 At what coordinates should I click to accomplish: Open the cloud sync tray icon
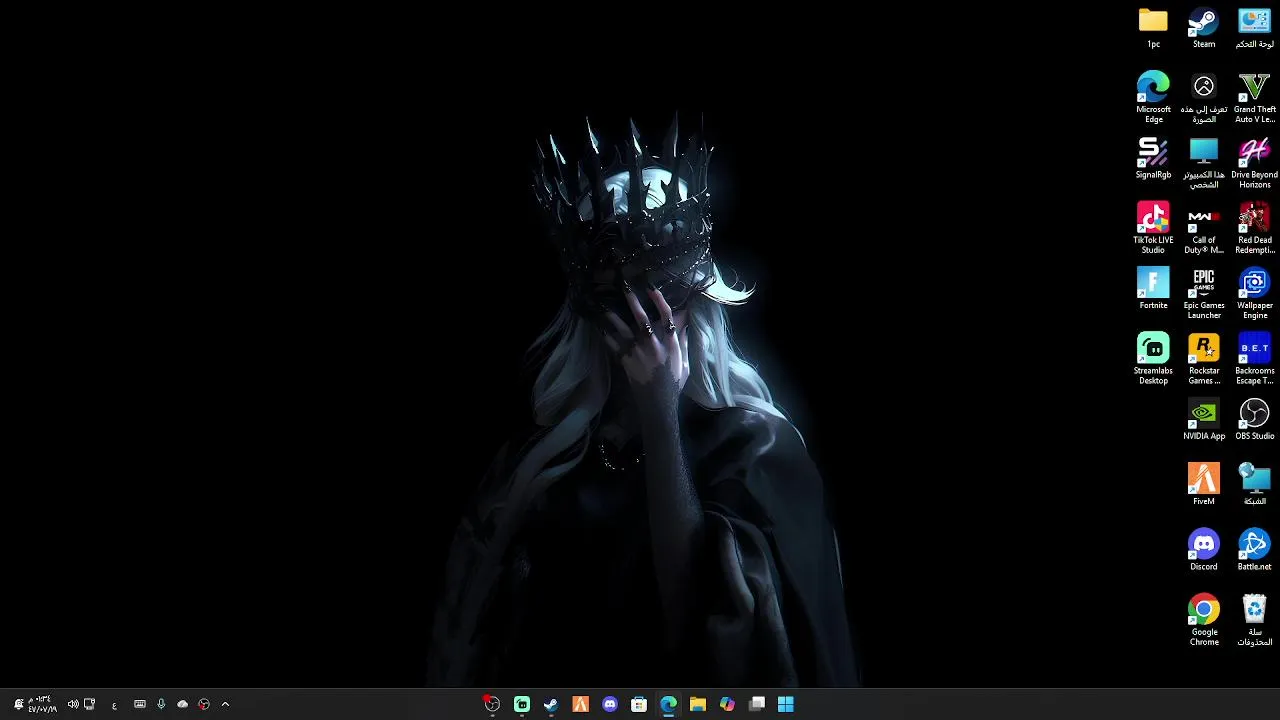click(182, 704)
